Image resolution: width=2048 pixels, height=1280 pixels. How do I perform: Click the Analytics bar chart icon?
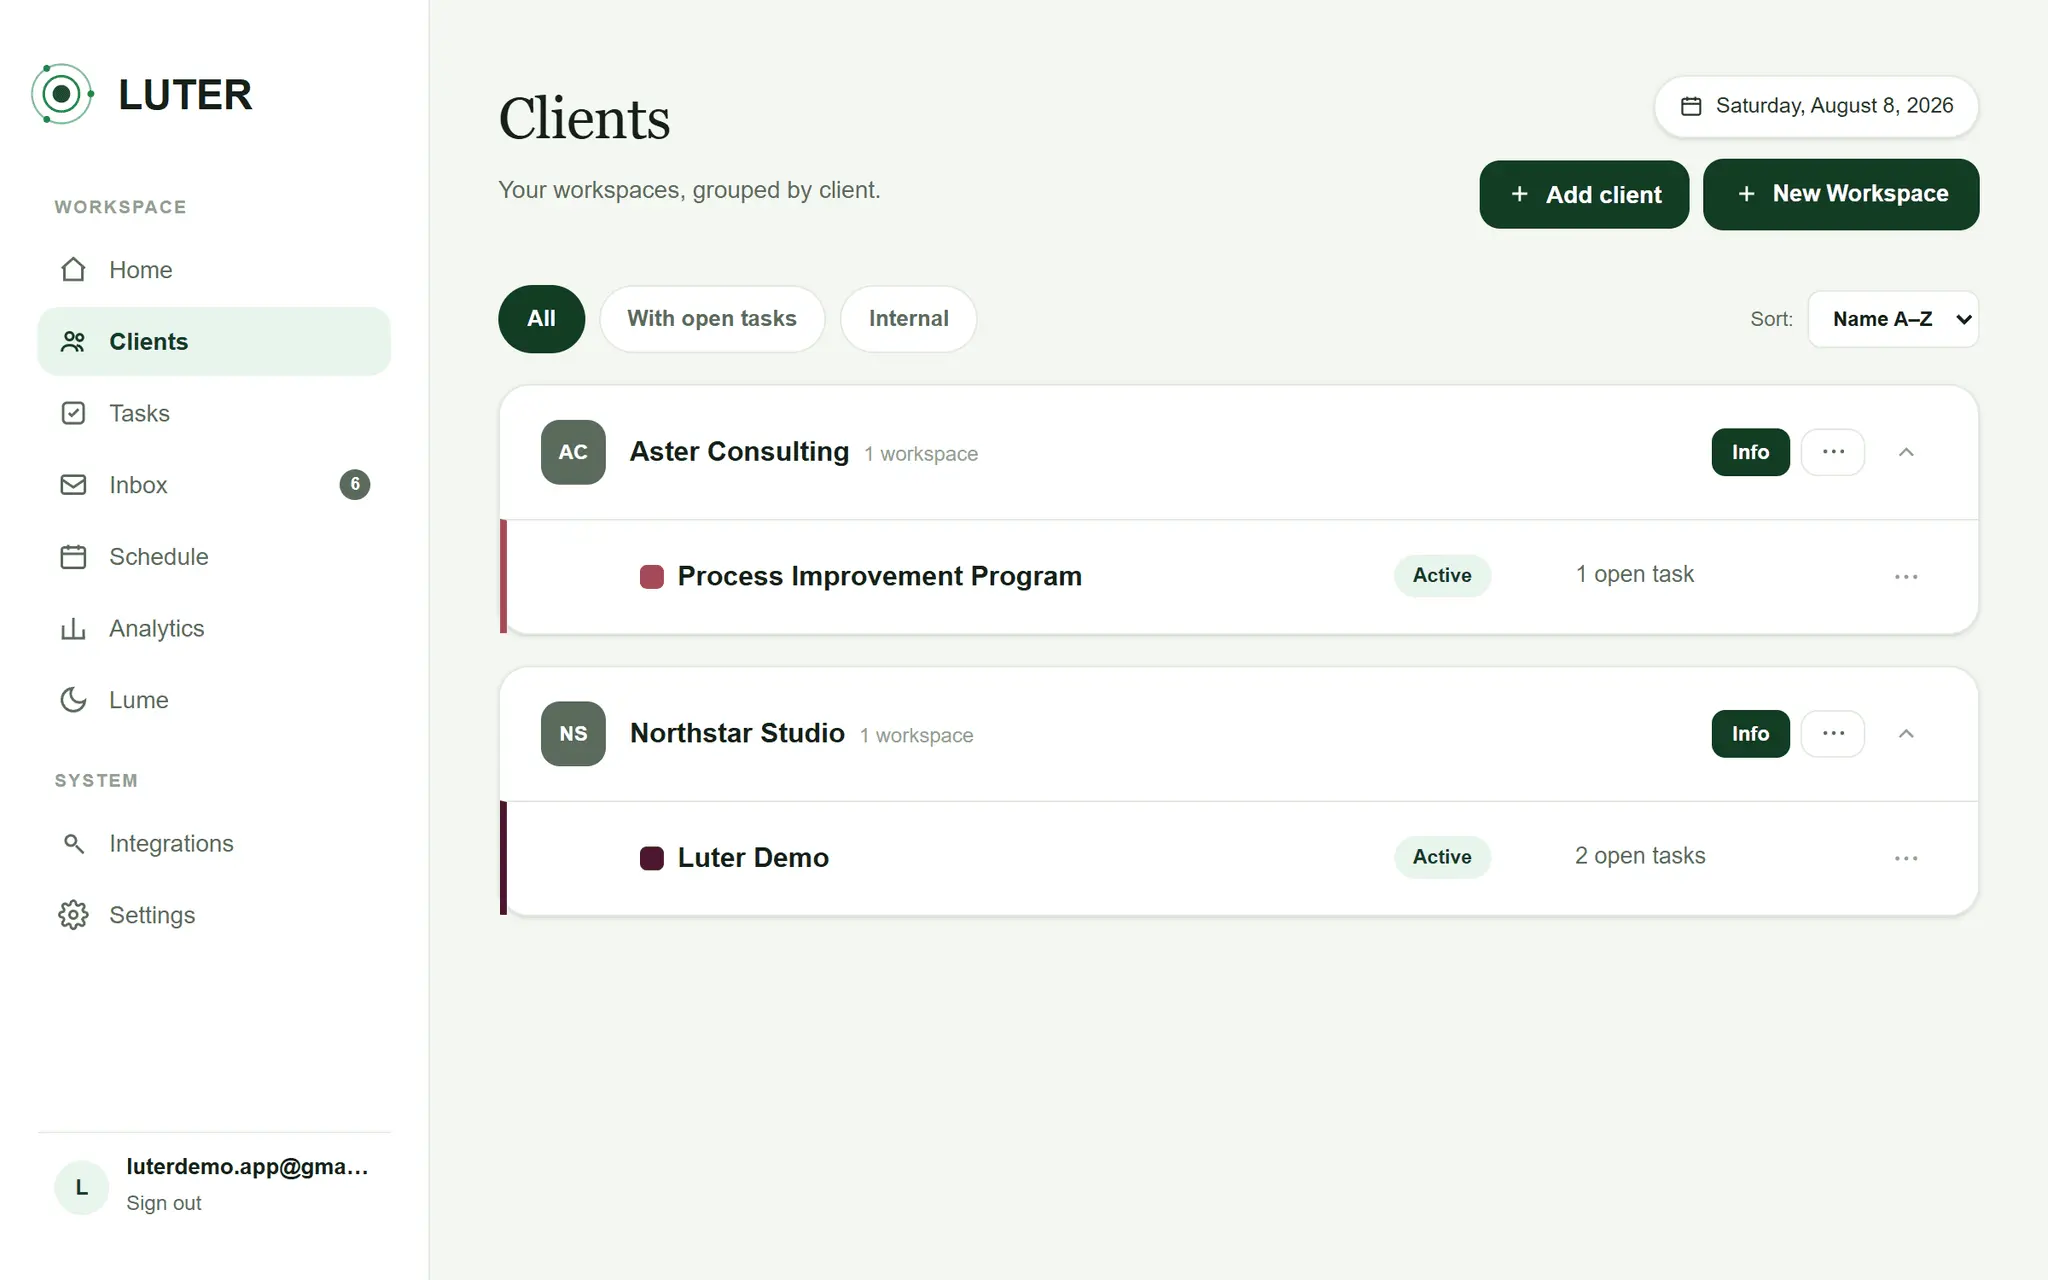[x=73, y=629]
